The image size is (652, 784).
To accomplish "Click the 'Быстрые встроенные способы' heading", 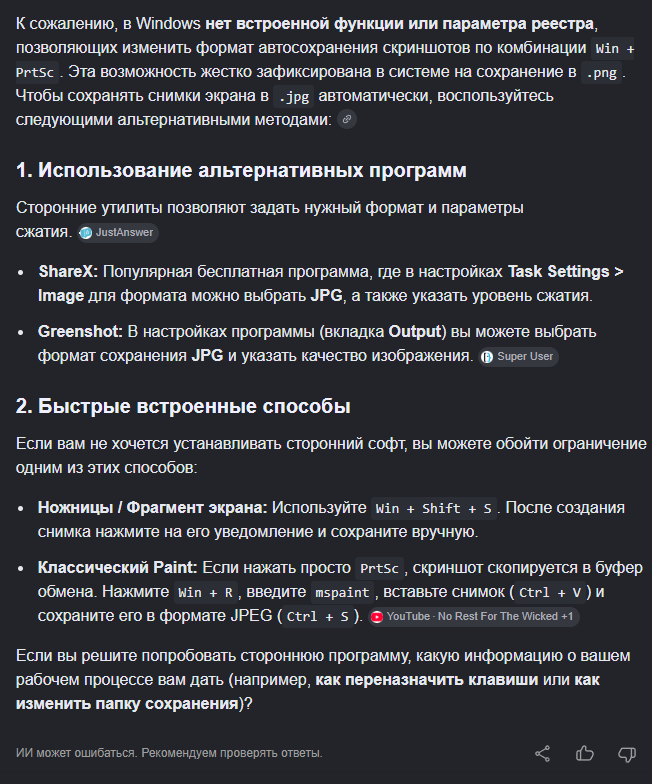I will coord(183,406).
